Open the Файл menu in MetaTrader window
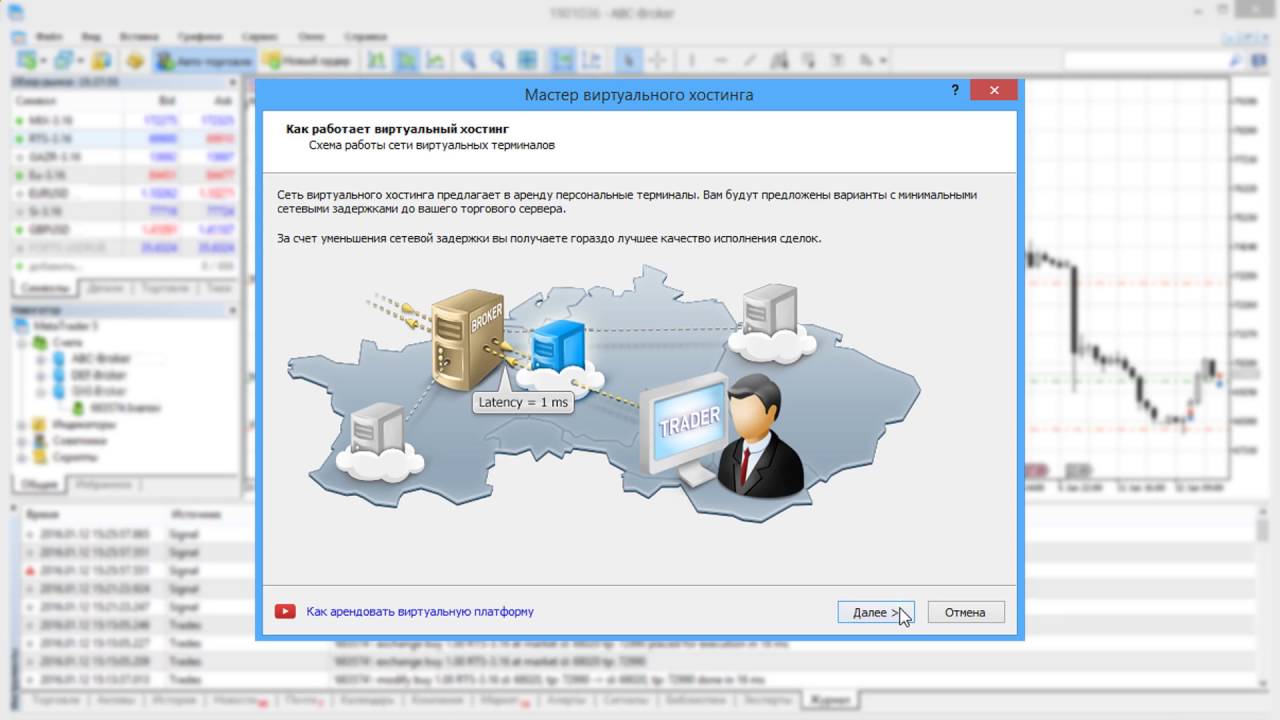This screenshot has width=1280, height=720. pos(49,36)
